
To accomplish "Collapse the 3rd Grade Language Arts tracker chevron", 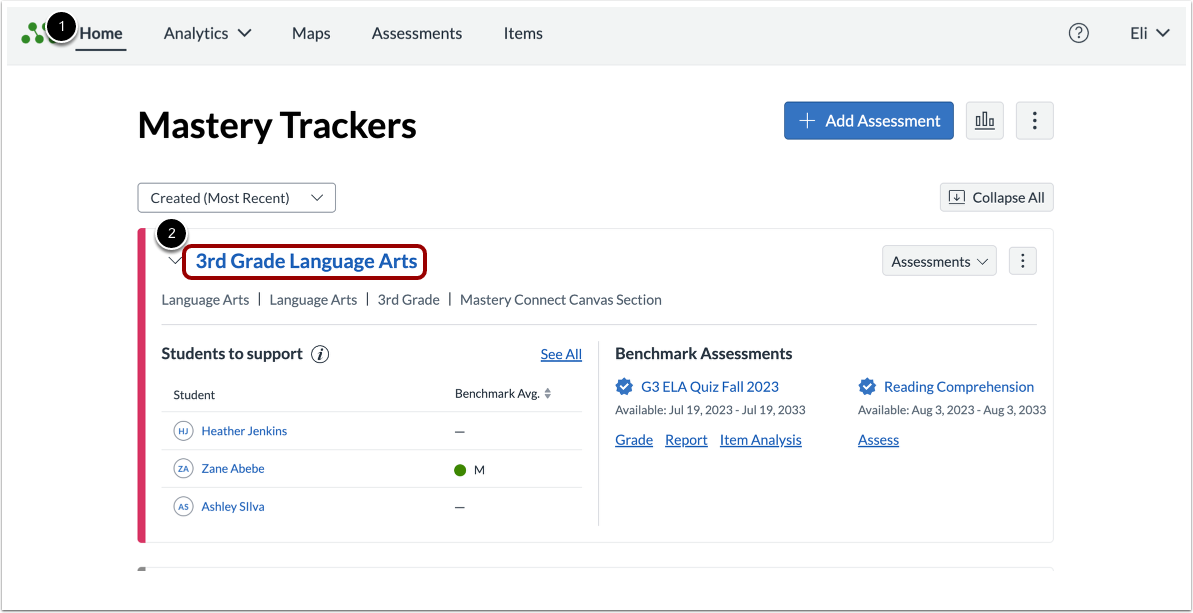I will pos(174,260).
